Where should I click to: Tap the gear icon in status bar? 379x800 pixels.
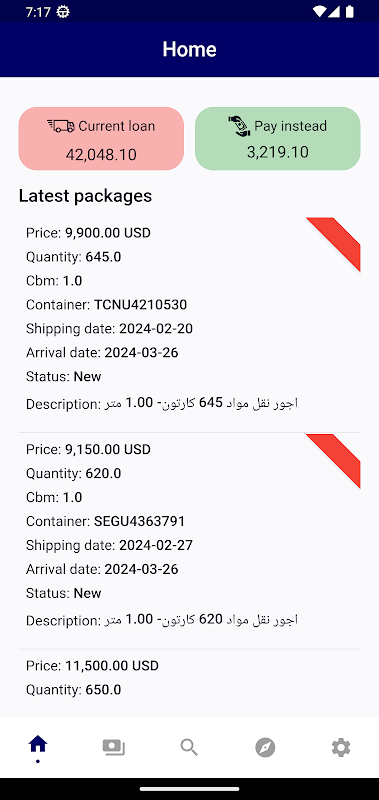[63, 12]
